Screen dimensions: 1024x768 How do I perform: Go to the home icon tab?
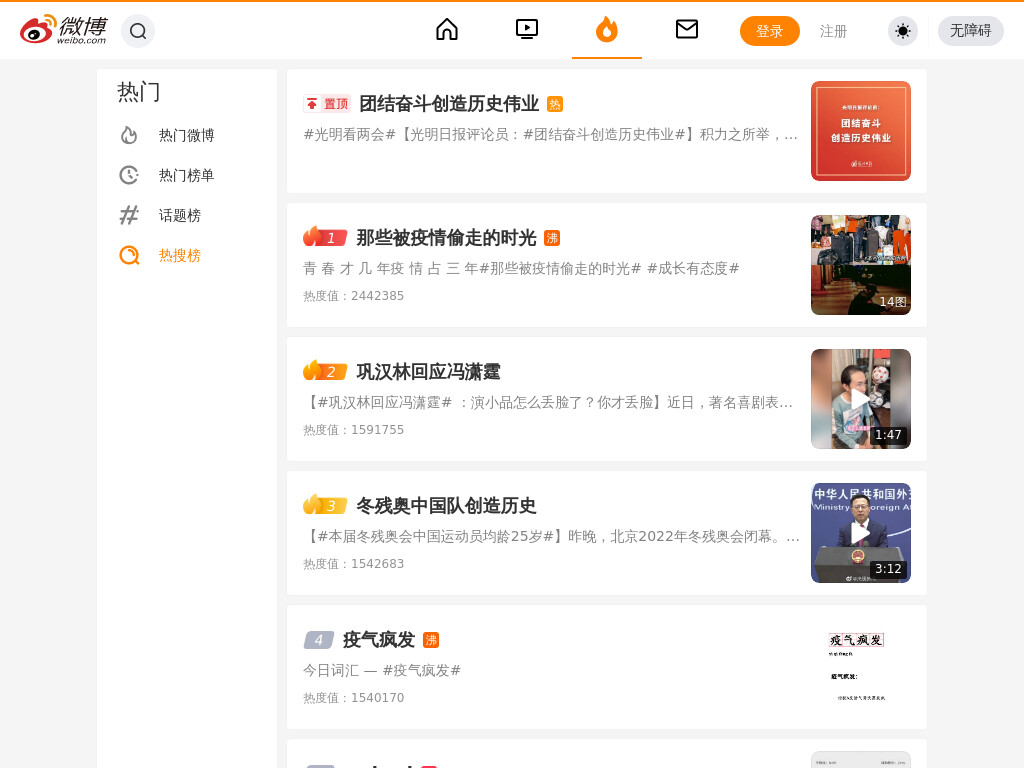(x=447, y=29)
